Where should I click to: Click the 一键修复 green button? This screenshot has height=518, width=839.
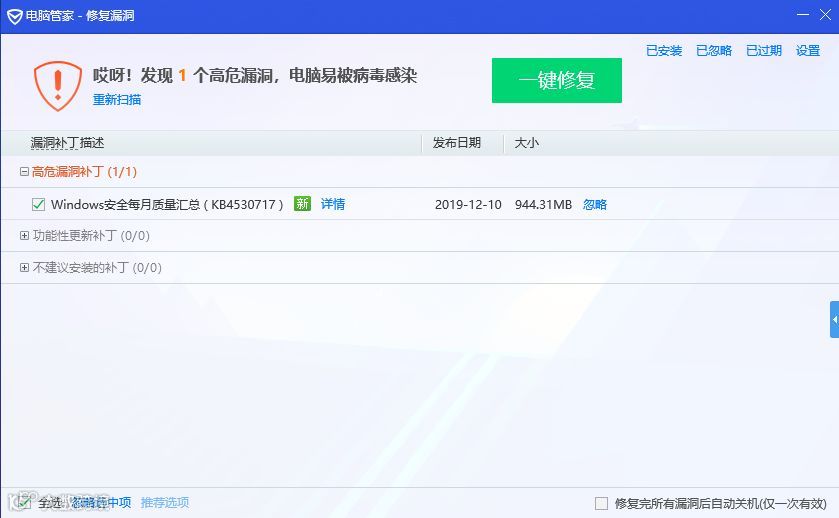coord(556,80)
